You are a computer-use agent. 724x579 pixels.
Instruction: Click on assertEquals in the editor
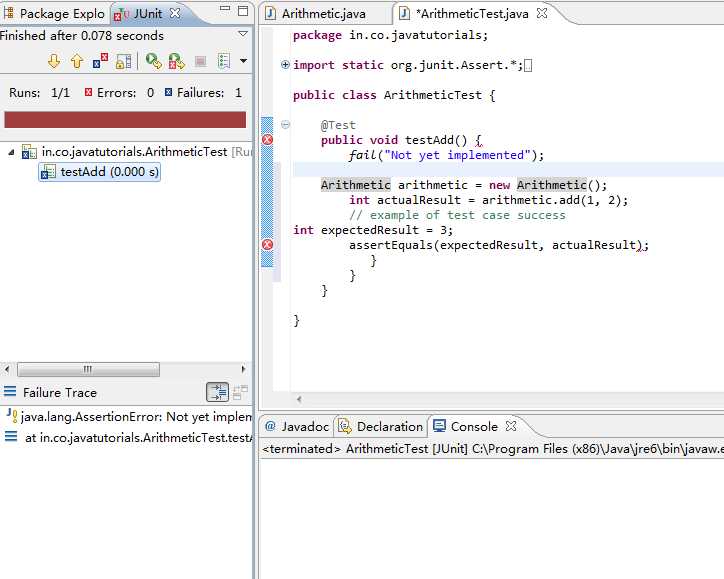tap(391, 245)
